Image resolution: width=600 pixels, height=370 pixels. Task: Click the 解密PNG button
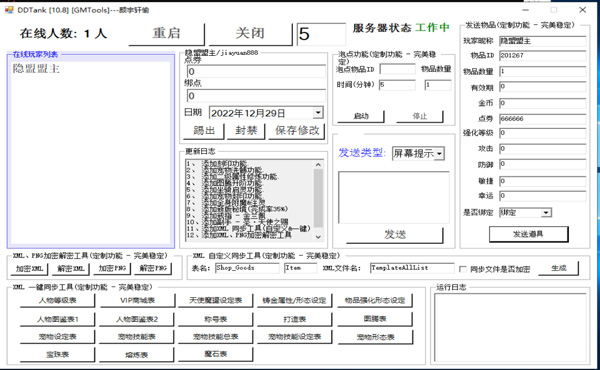[x=153, y=269]
